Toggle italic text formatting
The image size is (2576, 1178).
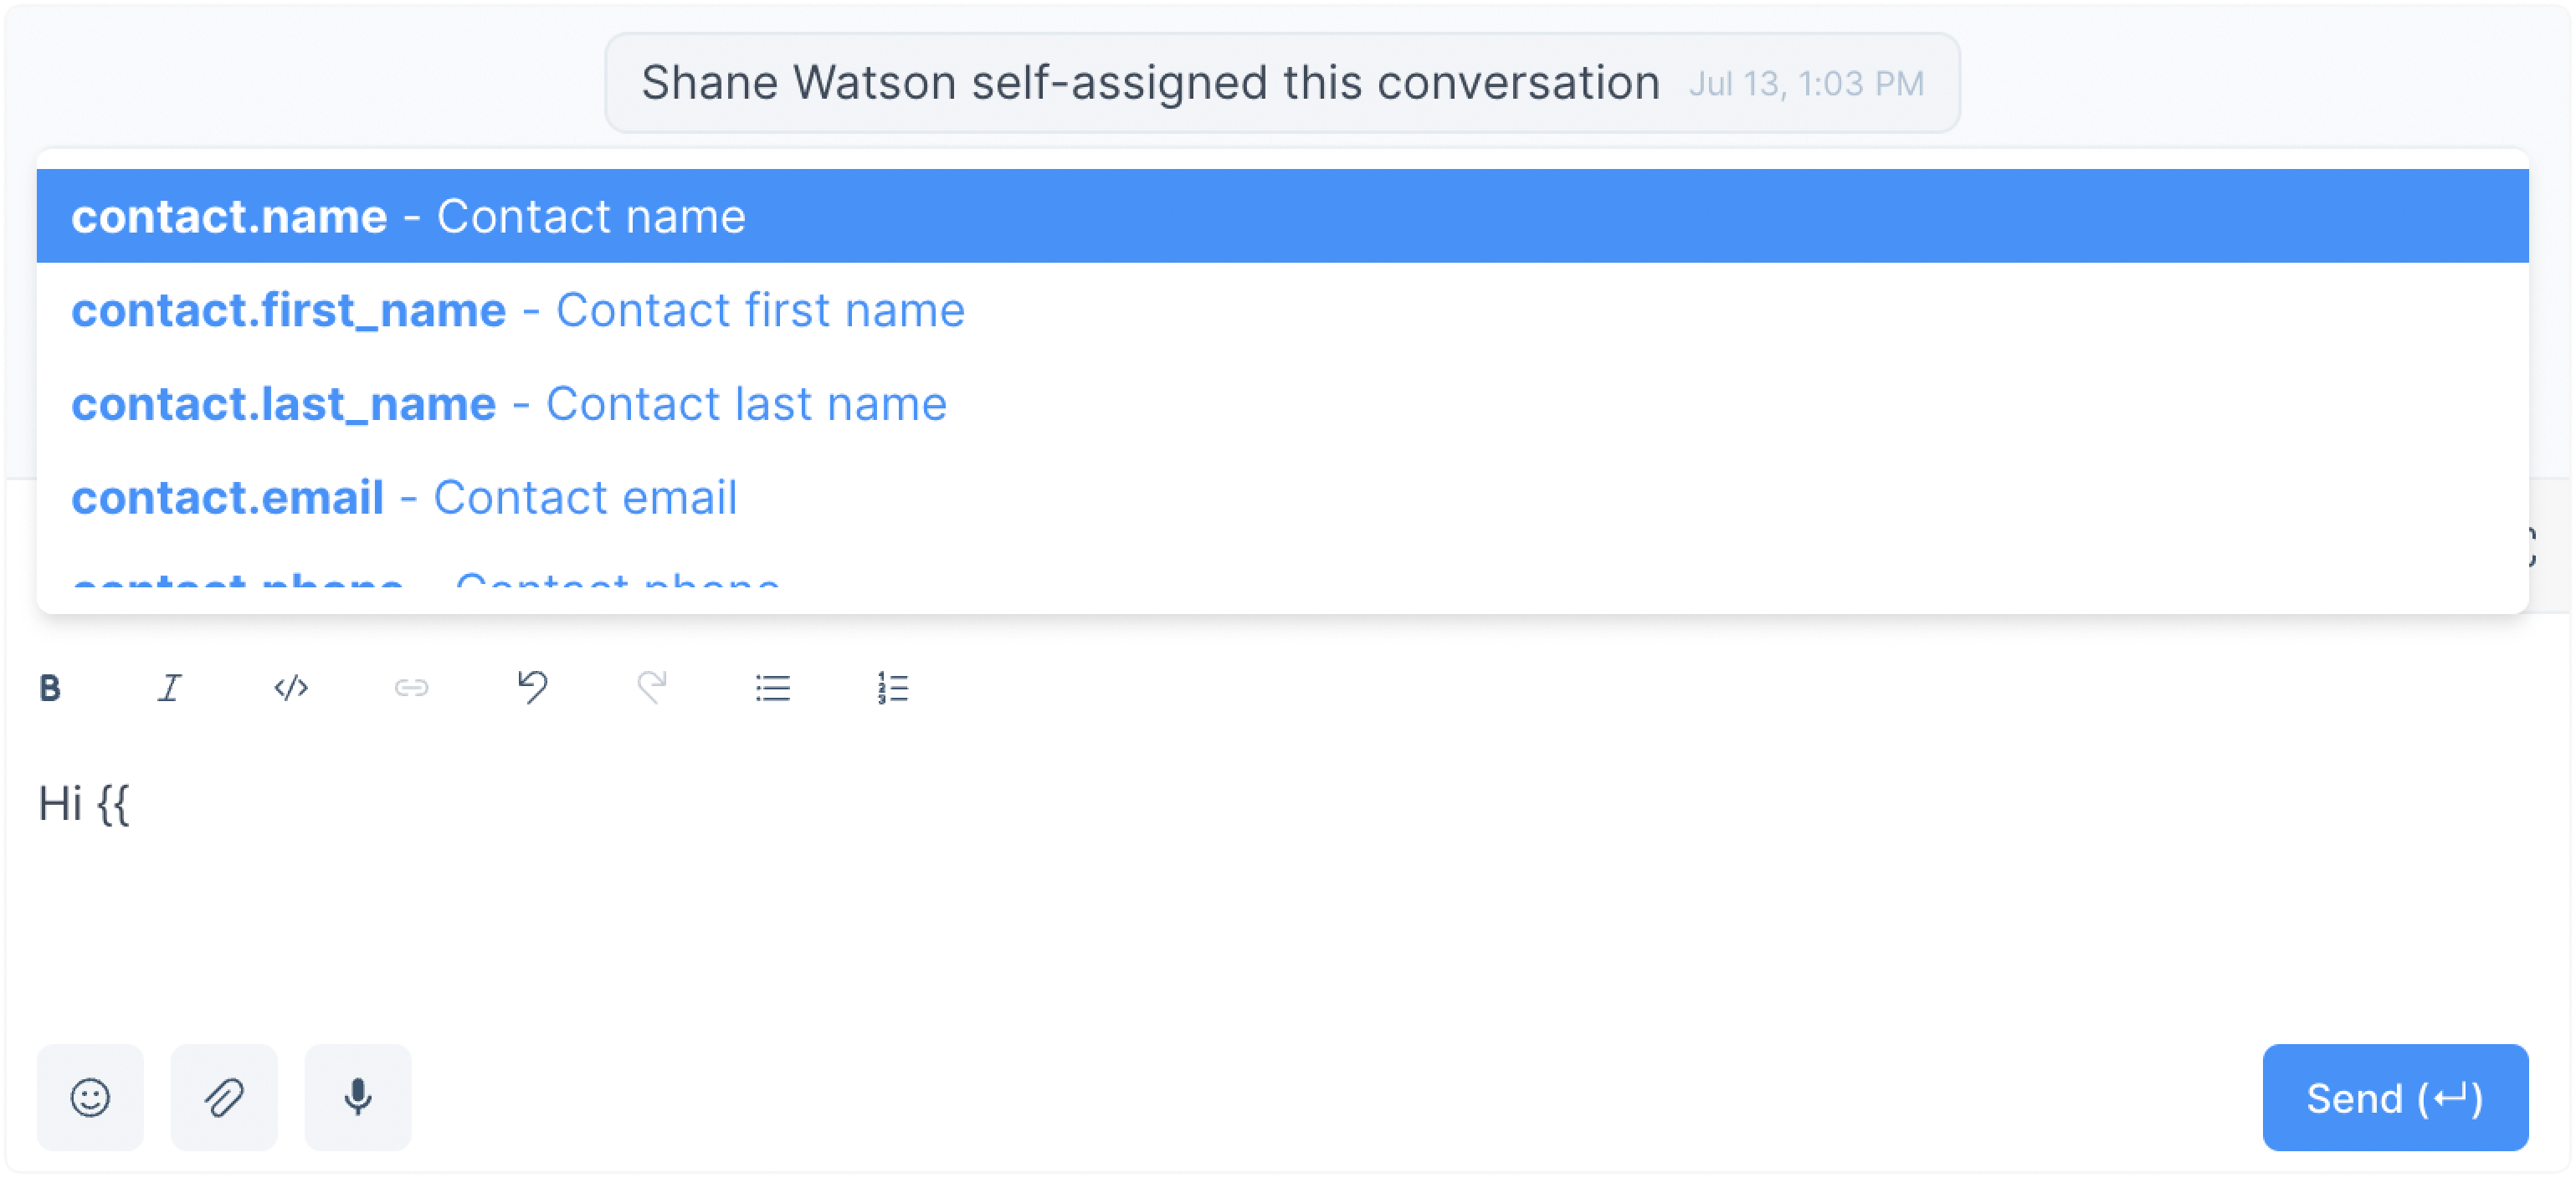(x=170, y=688)
